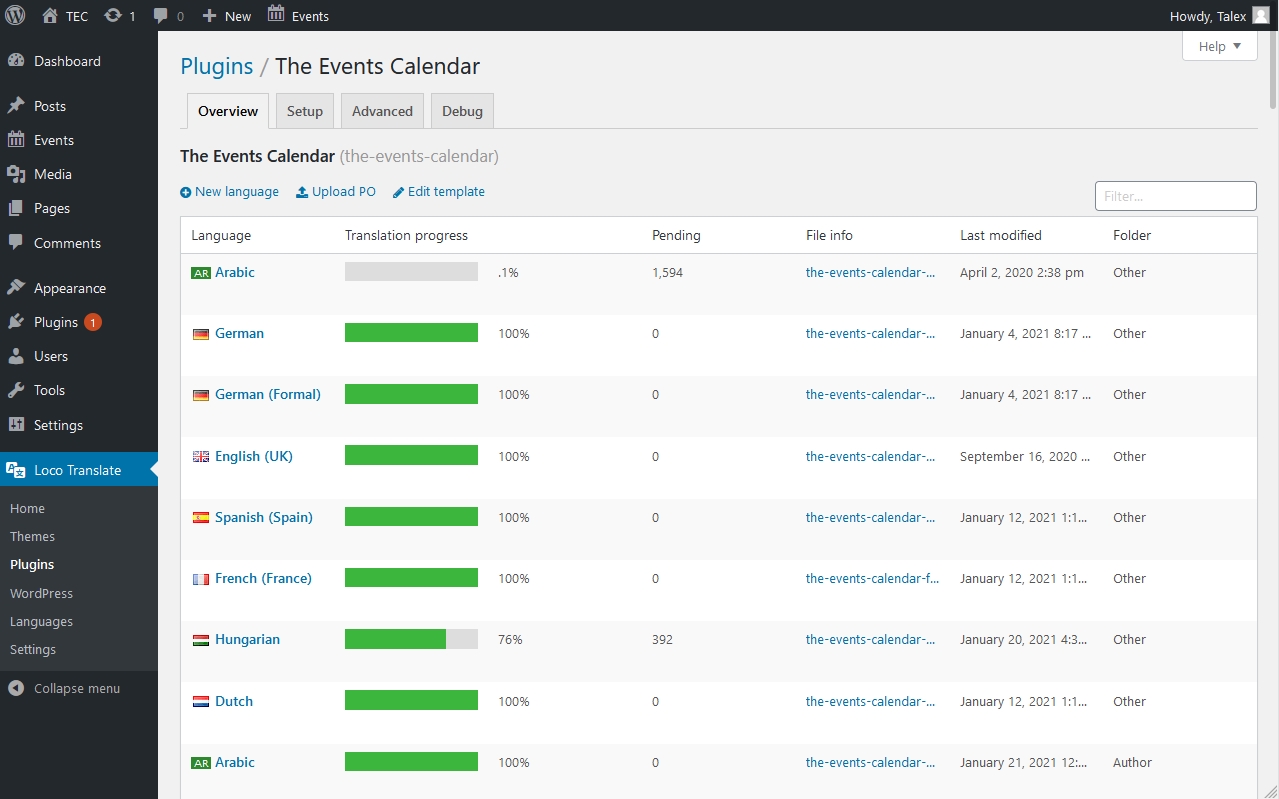Expand the Help dropdown
Image resolution: width=1279 pixels, height=799 pixels.
(1219, 46)
